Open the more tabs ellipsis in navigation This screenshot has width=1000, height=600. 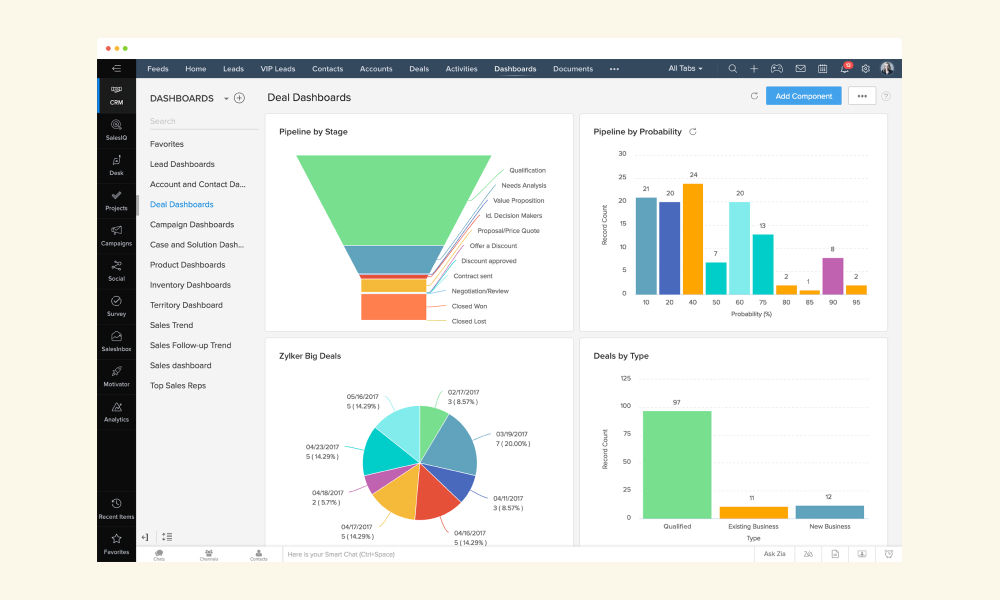[x=614, y=69]
